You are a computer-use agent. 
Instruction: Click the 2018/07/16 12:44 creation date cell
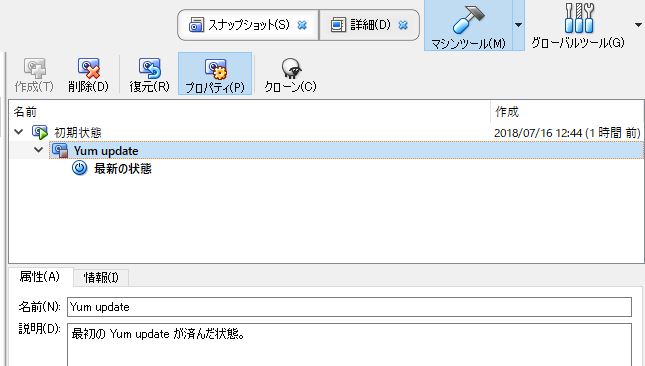coord(567,133)
